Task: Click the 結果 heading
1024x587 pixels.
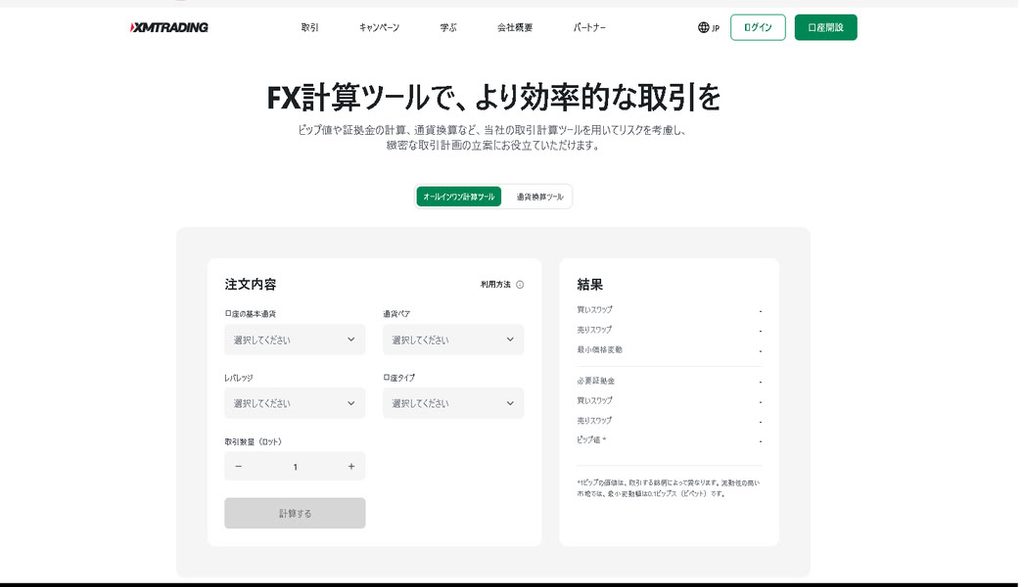Action: pyautogui.click(x=590, y=284)
